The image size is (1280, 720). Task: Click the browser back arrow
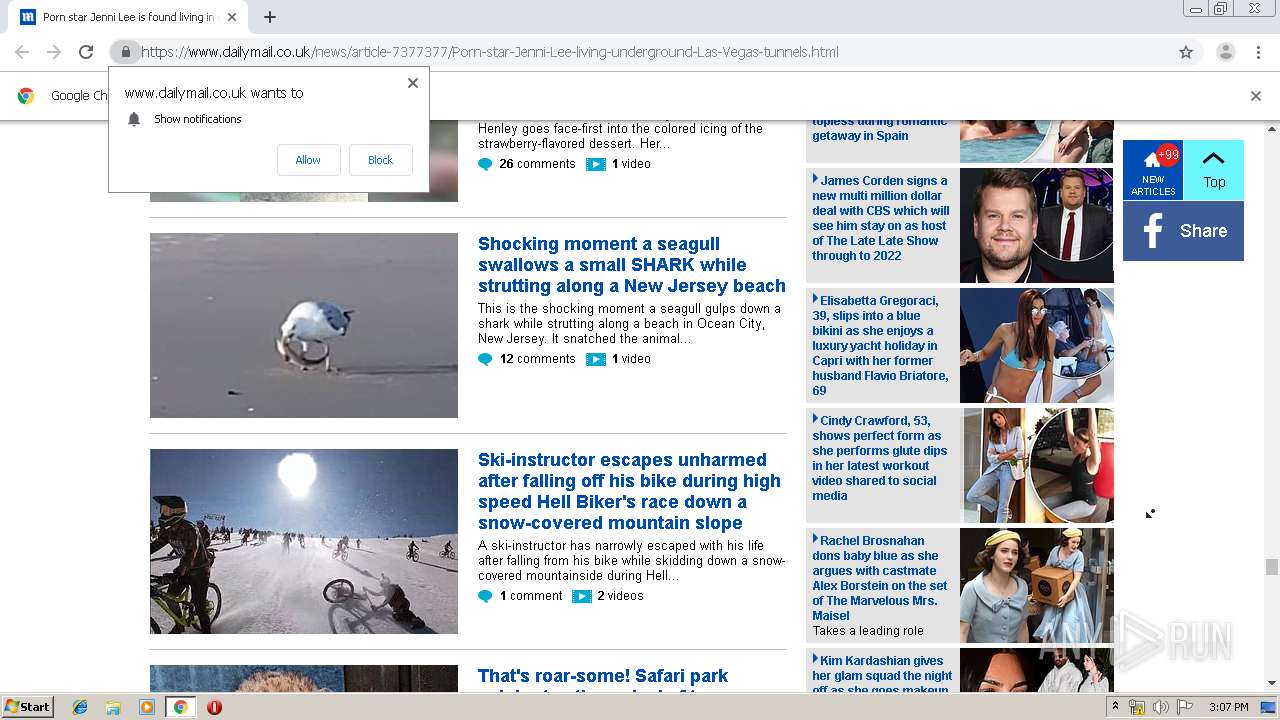click(22, 52)
